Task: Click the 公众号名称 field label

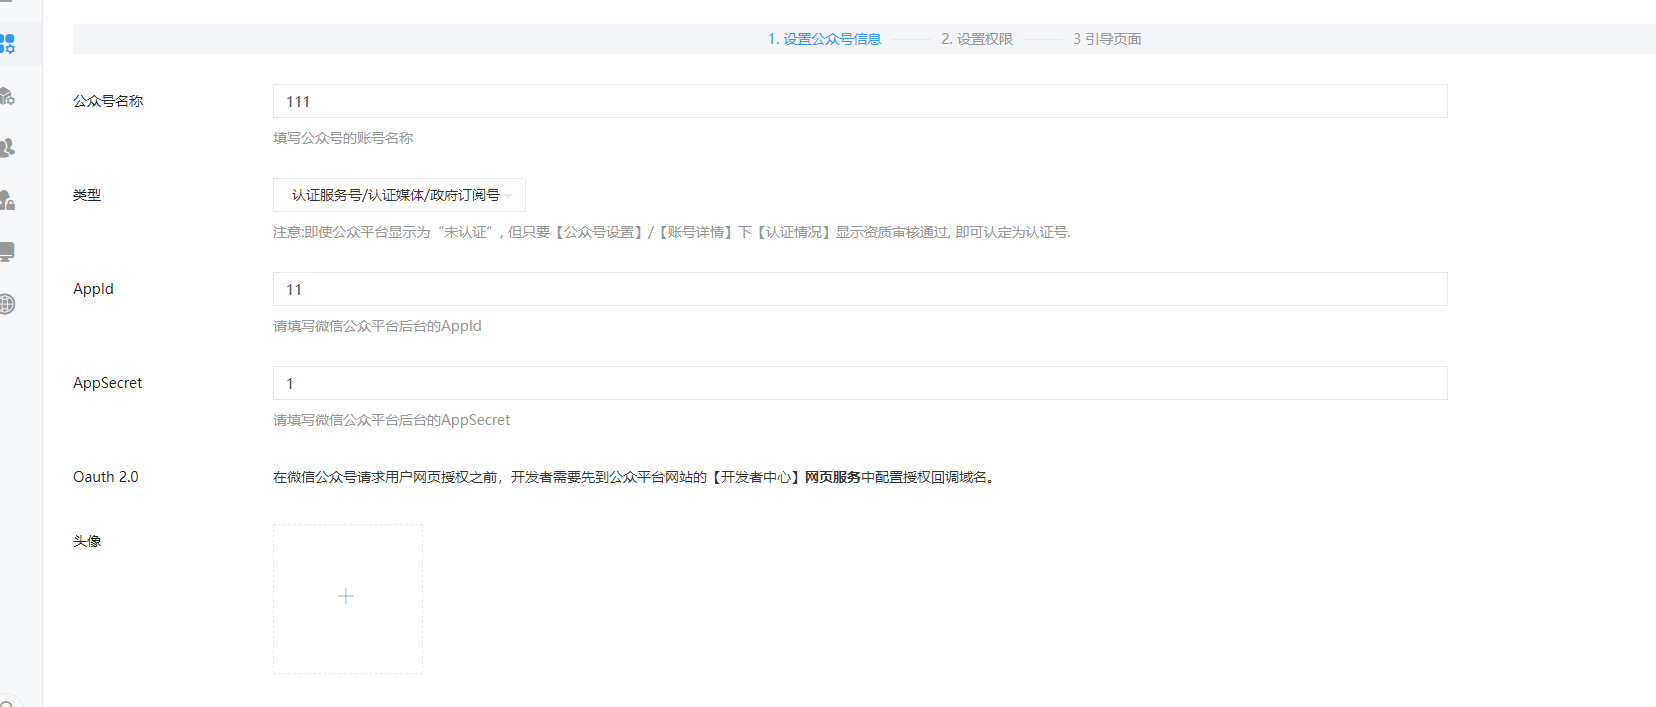Action: click(x=108, y=101)
